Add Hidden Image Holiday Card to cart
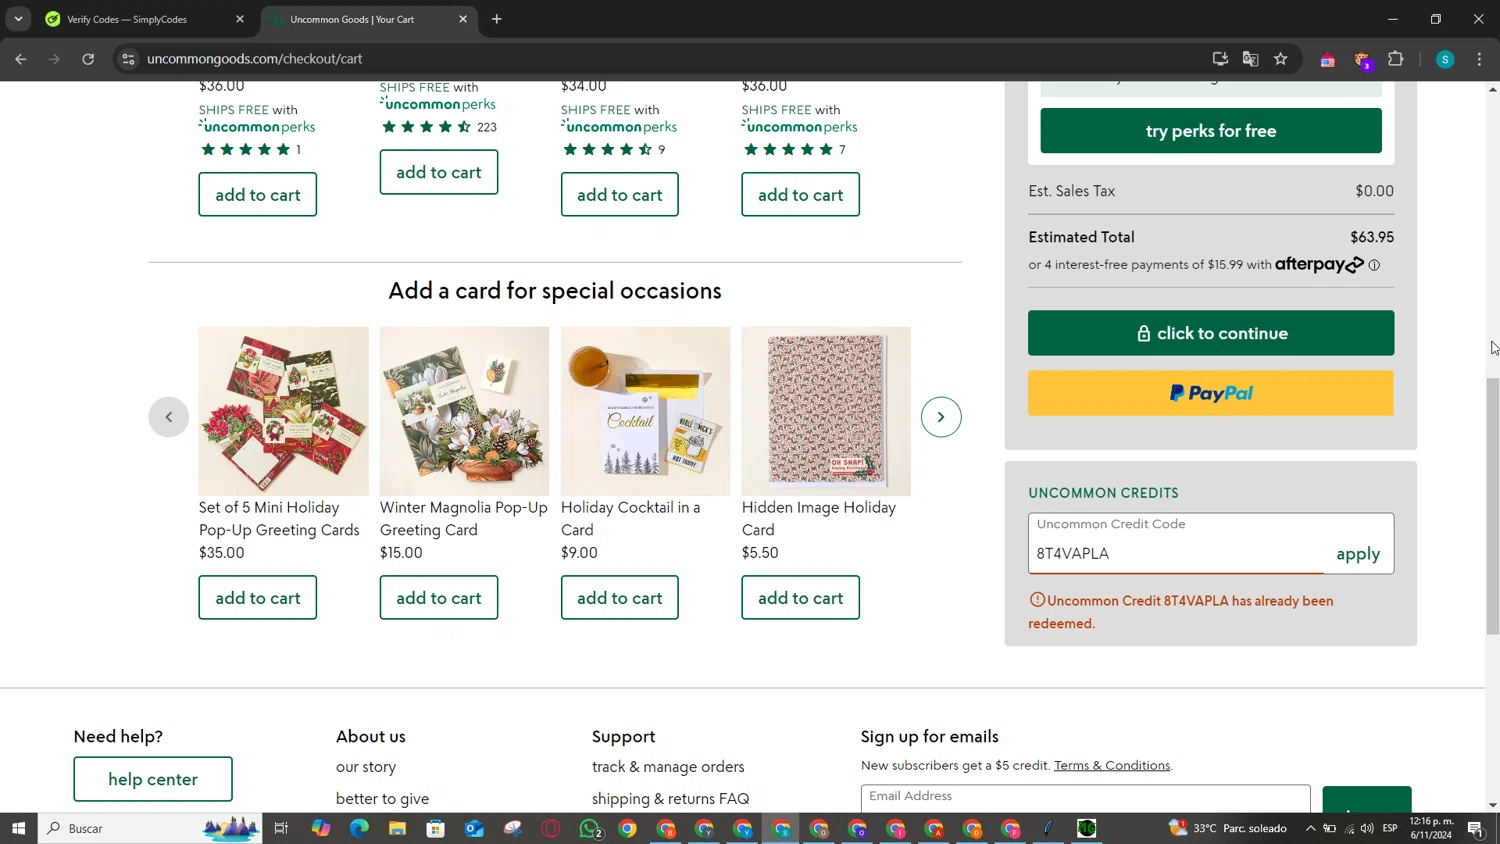Image resolution: width=1500 pixels, height=844 pixels. (x=801, y=598)
